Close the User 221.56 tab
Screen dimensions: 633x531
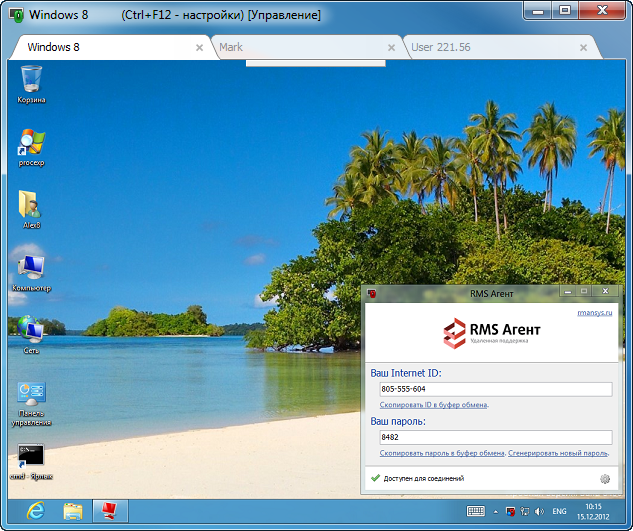point(583,48)
